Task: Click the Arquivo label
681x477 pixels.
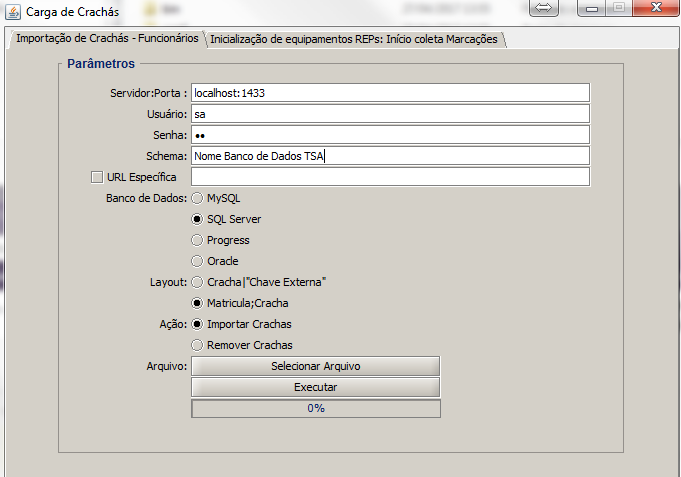Action: tap(167, 366)
